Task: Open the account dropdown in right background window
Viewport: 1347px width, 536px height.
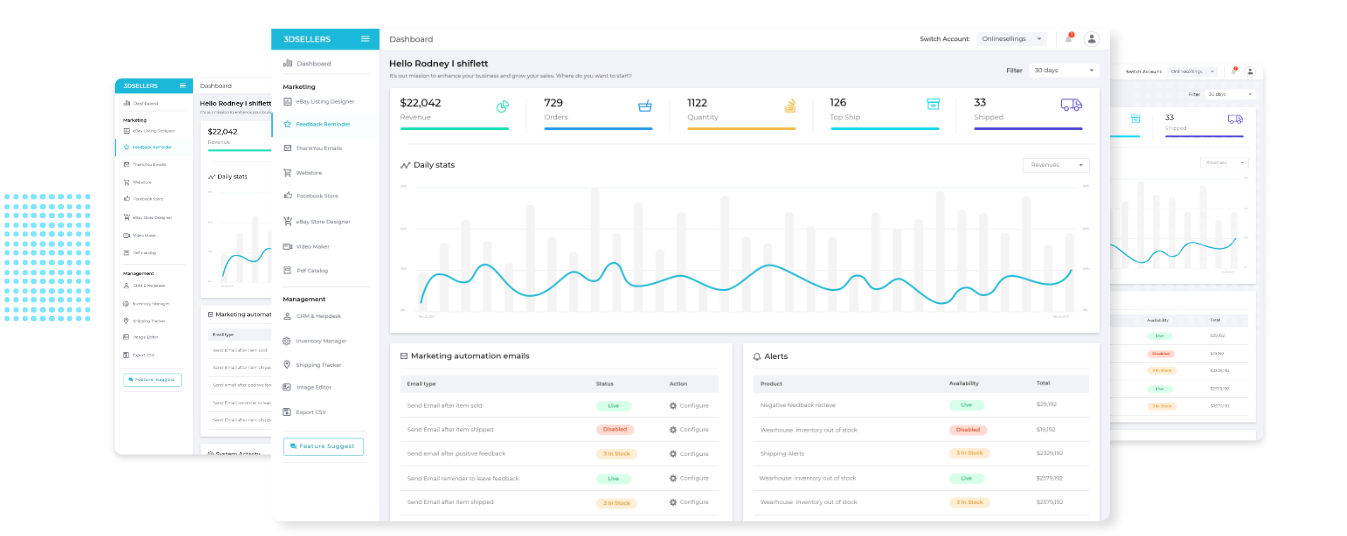Action: pyautogui.click(x=1192, y=72)
